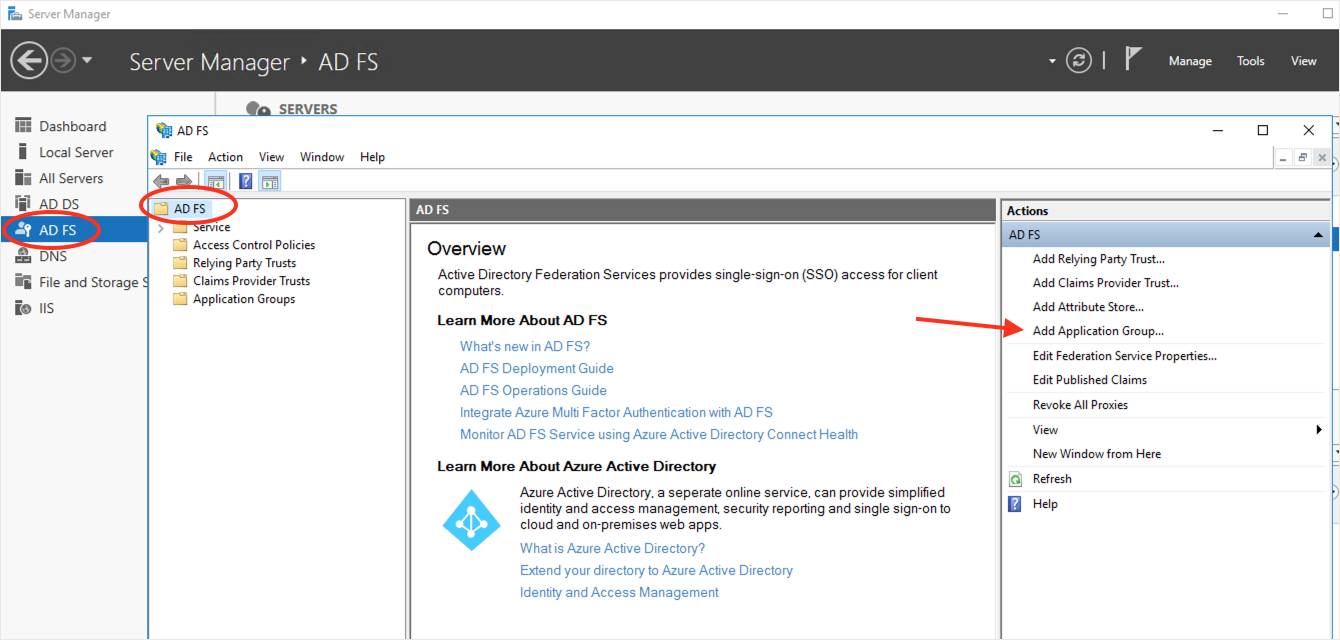
Task: Open the Window menu in AD FS console
Action: pos(322,157)
